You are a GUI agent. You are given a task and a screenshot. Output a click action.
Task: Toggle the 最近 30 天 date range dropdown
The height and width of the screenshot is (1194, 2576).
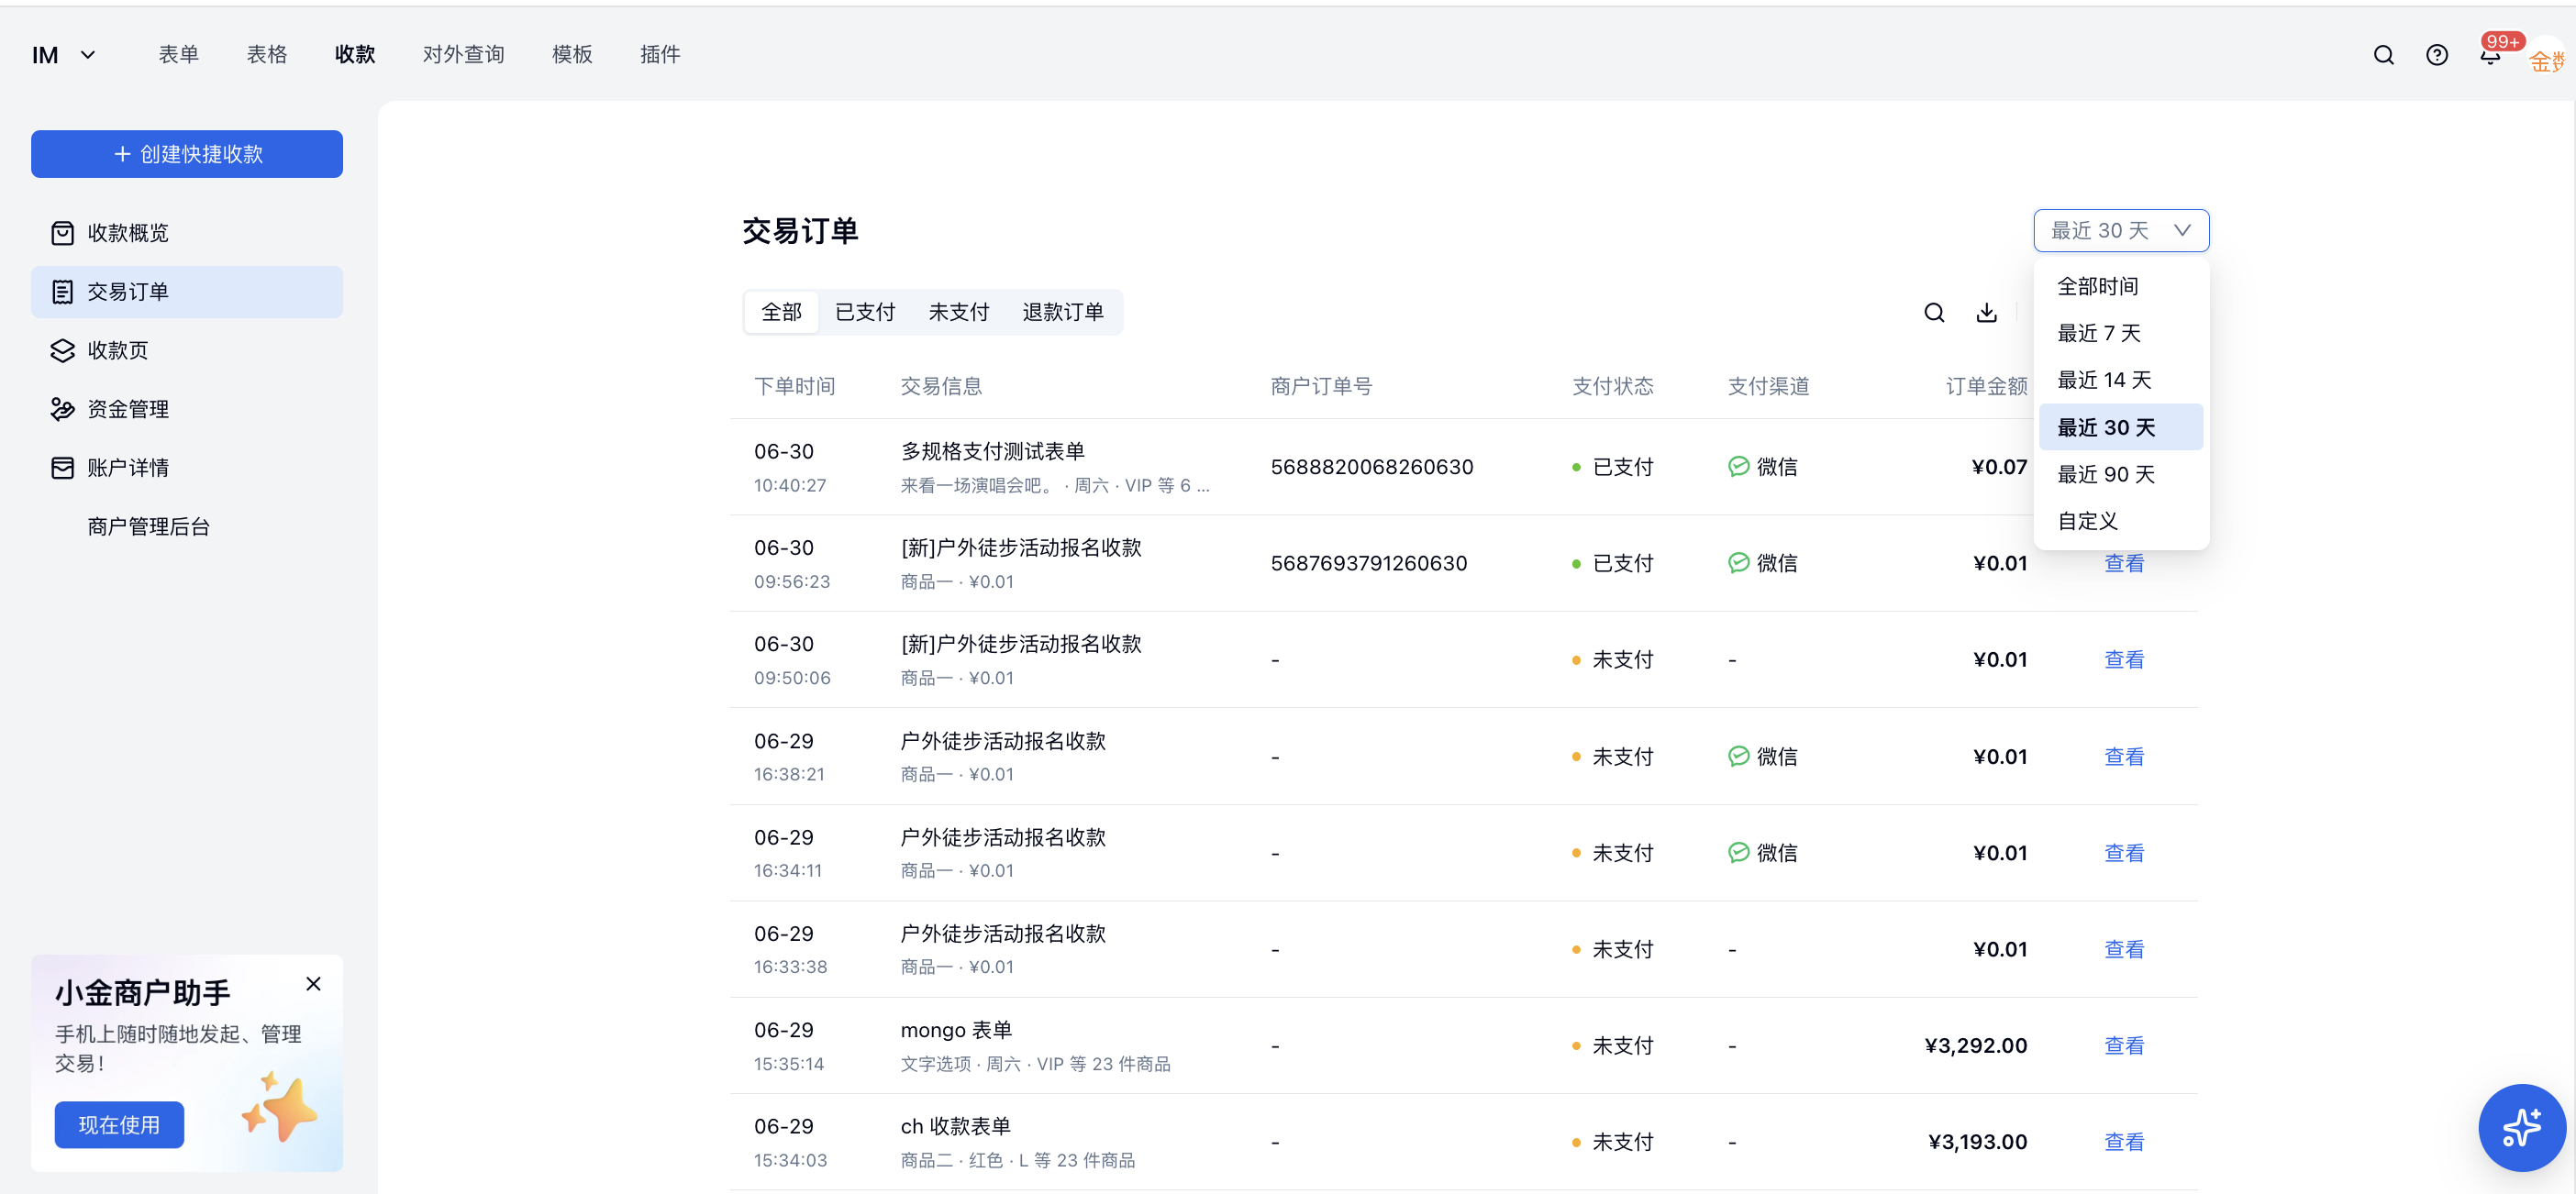(x=2120, y=231)
